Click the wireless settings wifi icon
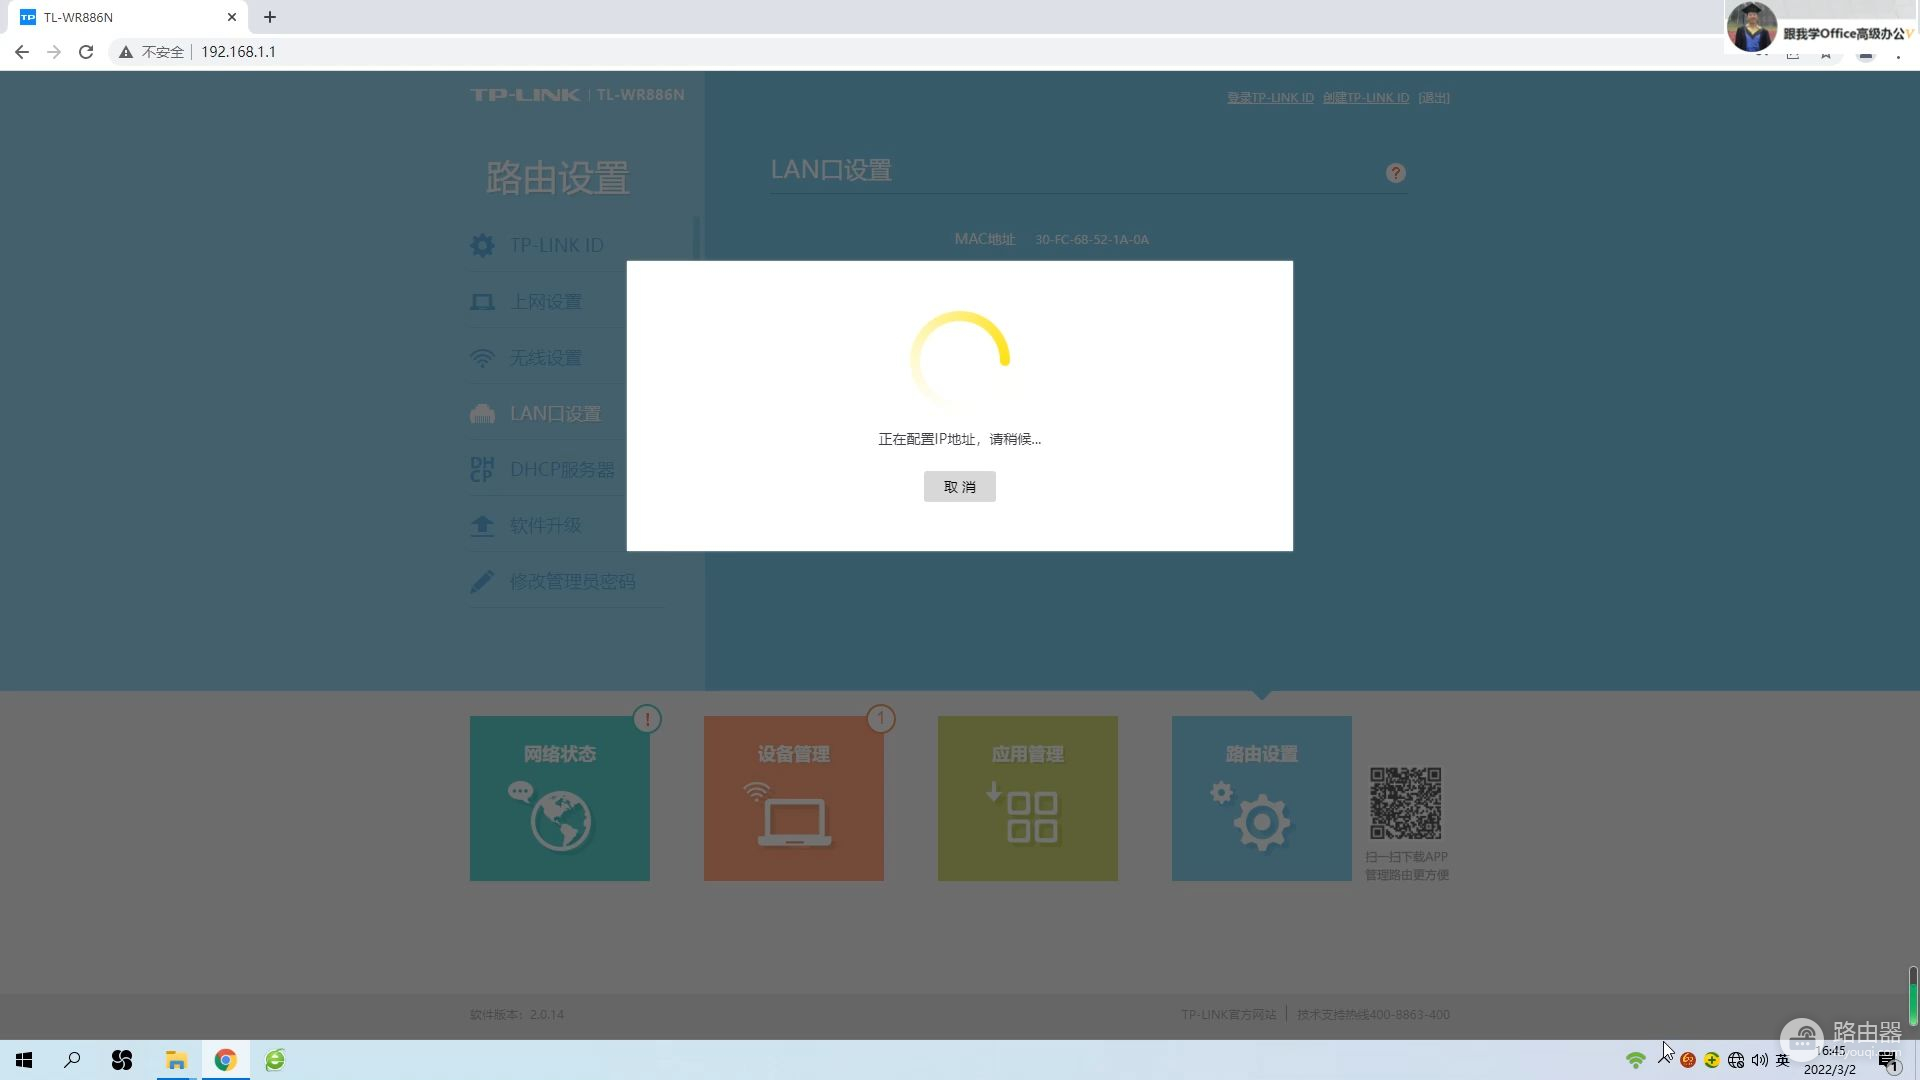This screenshot has width=1920, height=1080. click(482, 358)
